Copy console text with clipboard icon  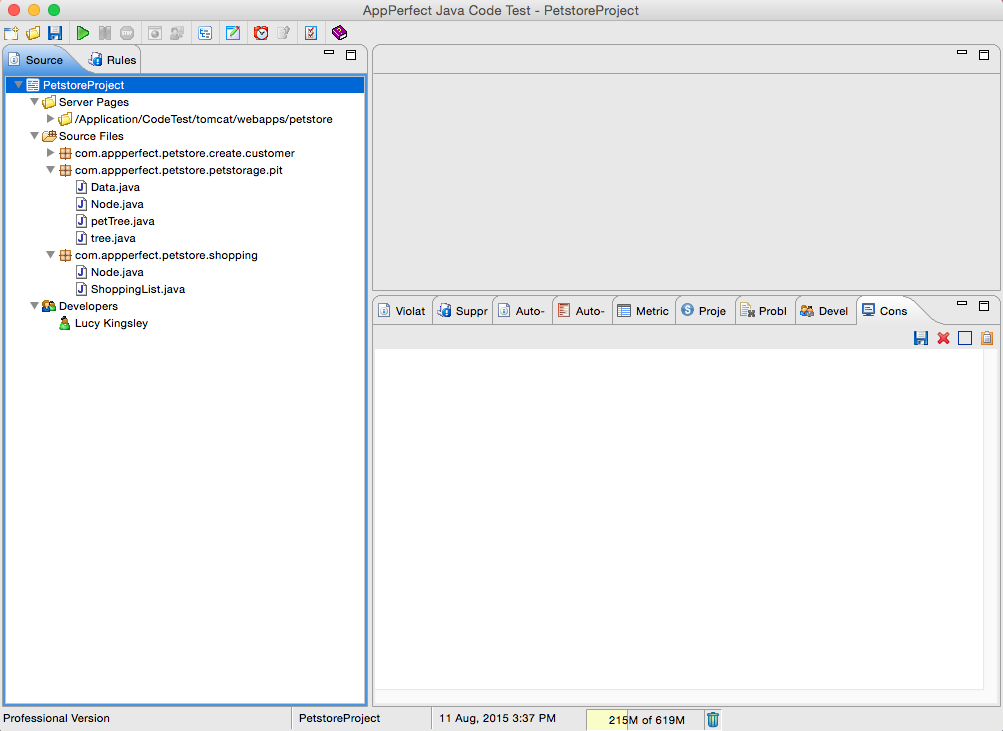(986, 338)
